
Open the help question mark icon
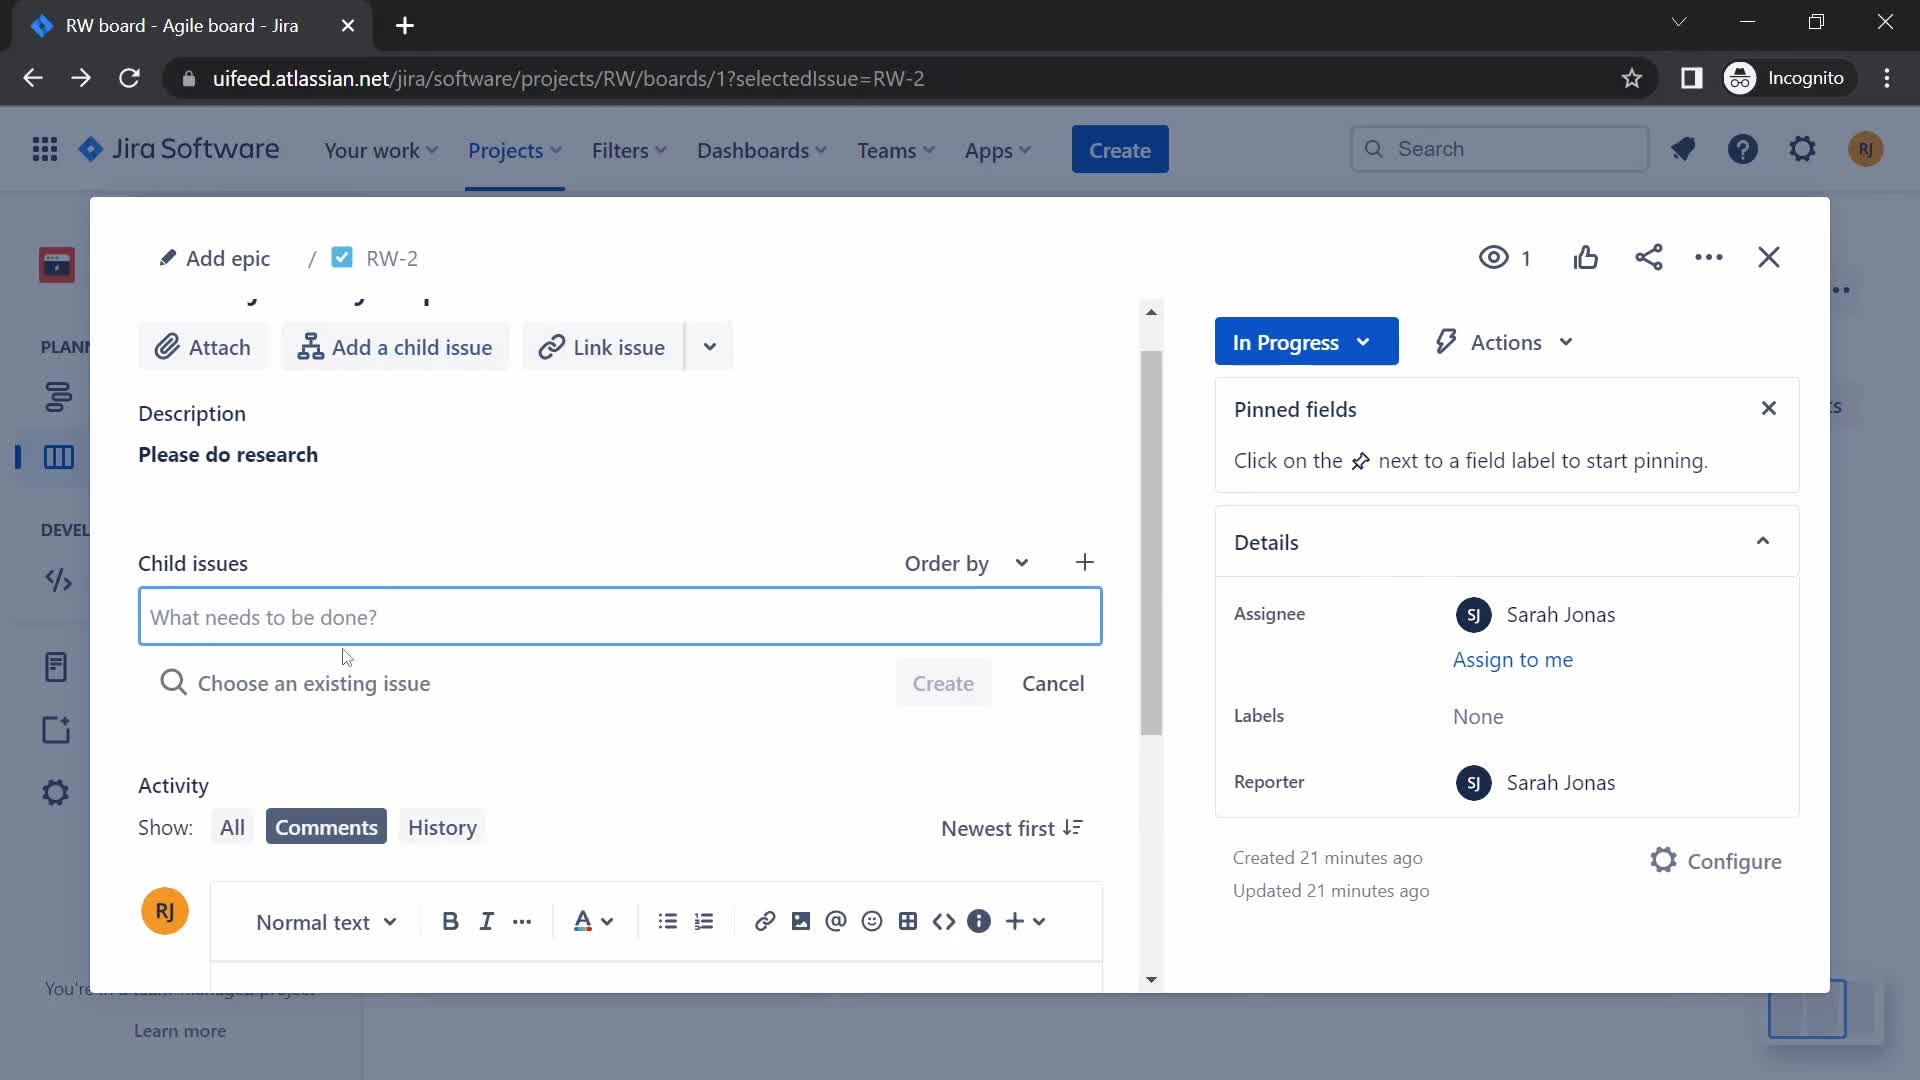[1743, 150]
